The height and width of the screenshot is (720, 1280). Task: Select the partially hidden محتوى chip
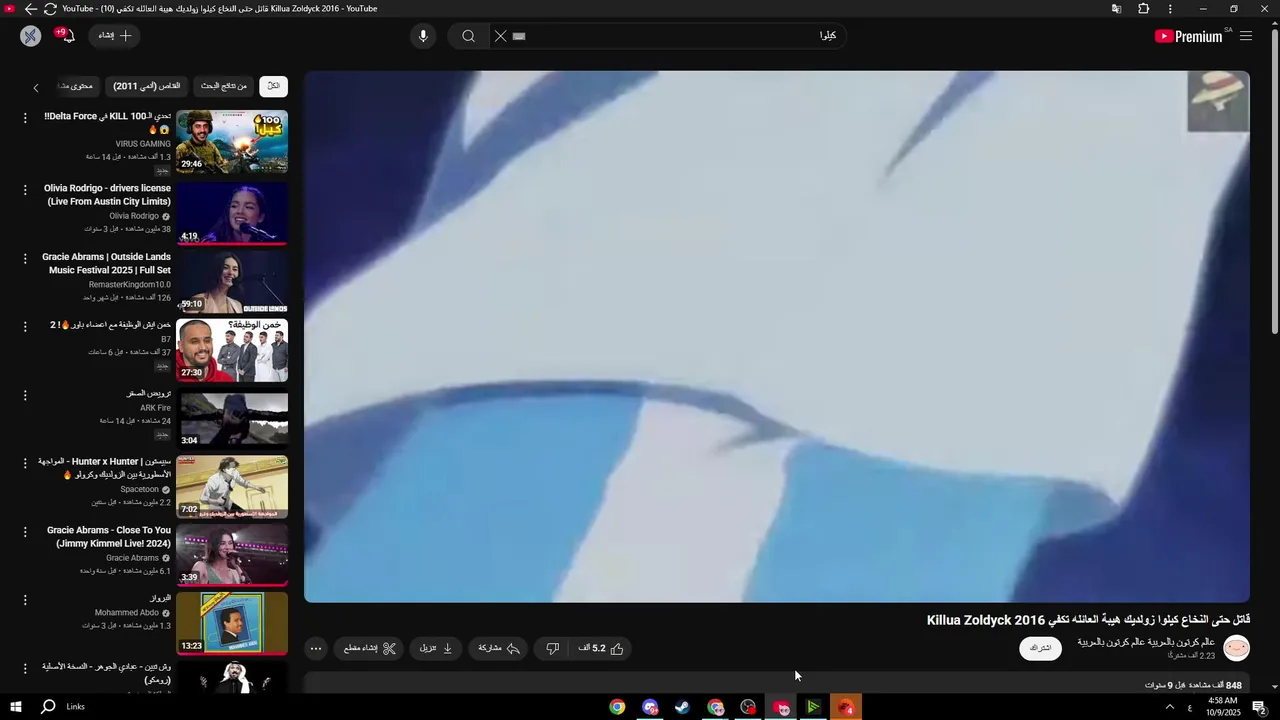click(x=76, y=86)
